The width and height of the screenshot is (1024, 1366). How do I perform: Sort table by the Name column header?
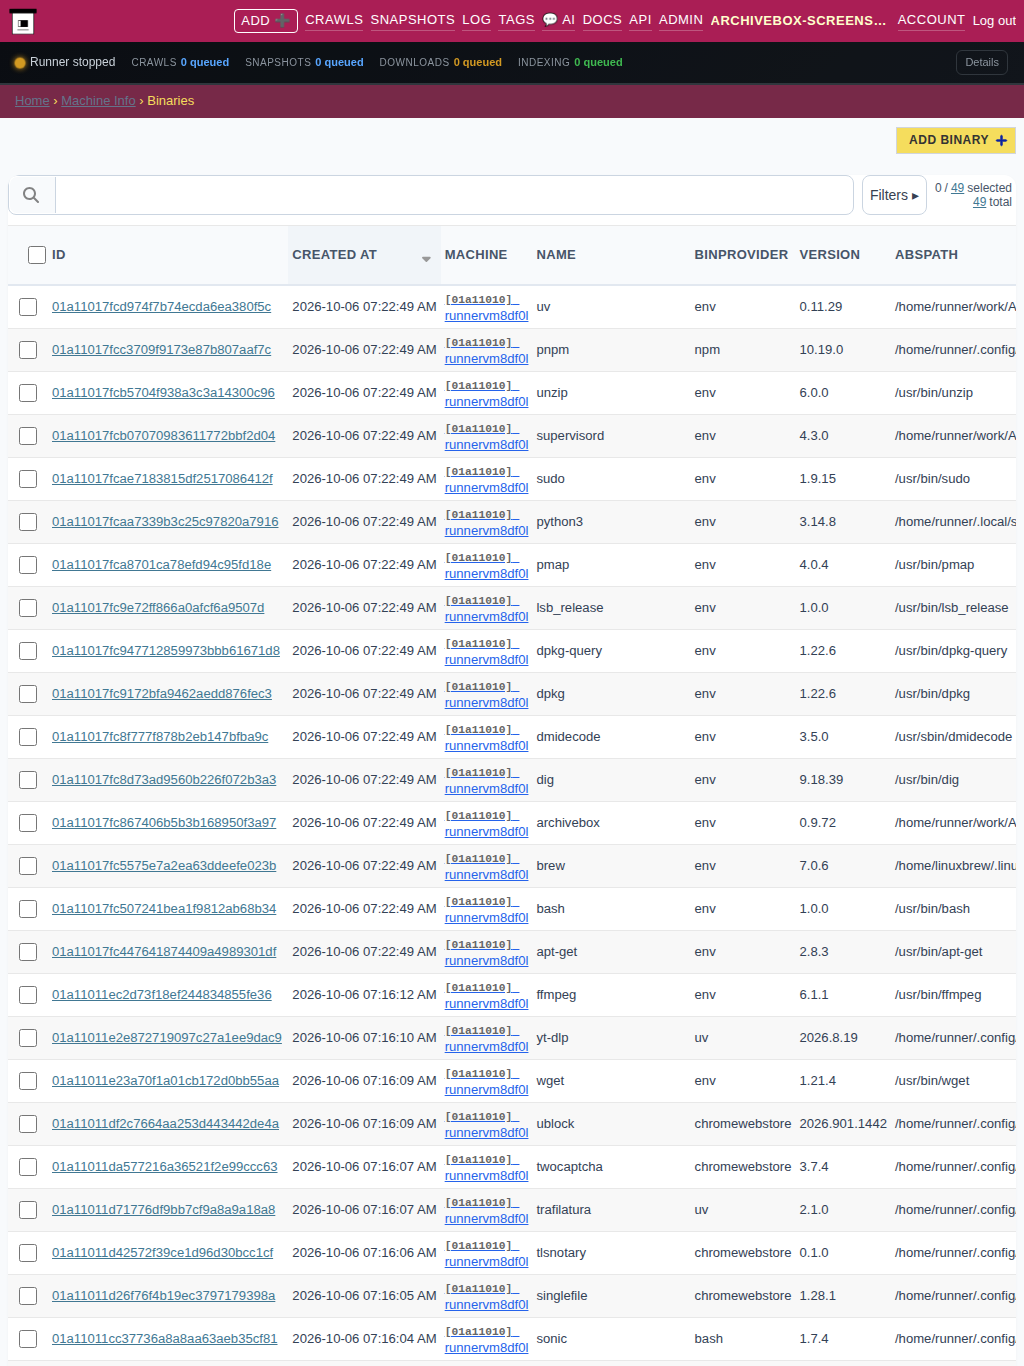tap(556, 255)
